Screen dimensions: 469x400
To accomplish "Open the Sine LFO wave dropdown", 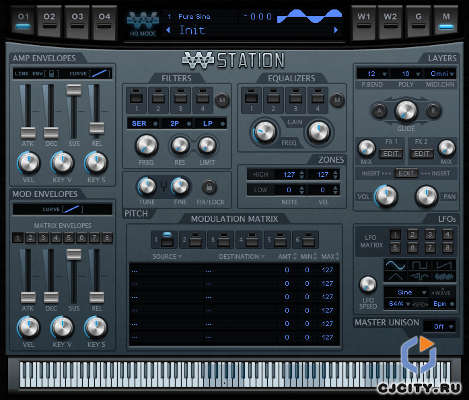I will pyautogui.click(x=408, y=292).
